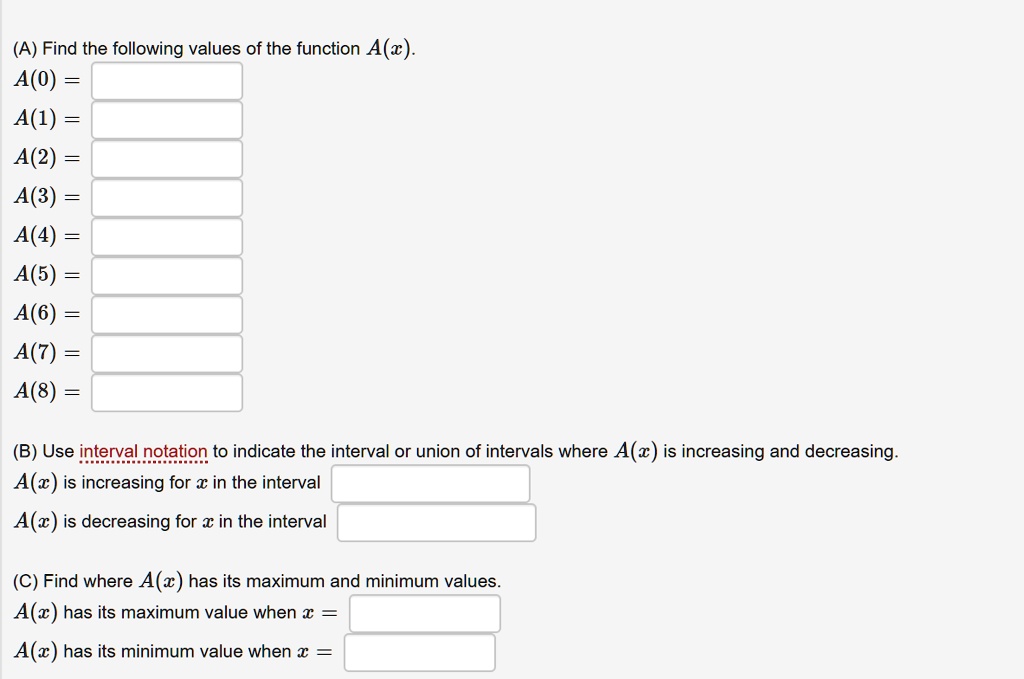Click the A(x) increasing statement label
Screen dimensions: 1024x679
166,483
